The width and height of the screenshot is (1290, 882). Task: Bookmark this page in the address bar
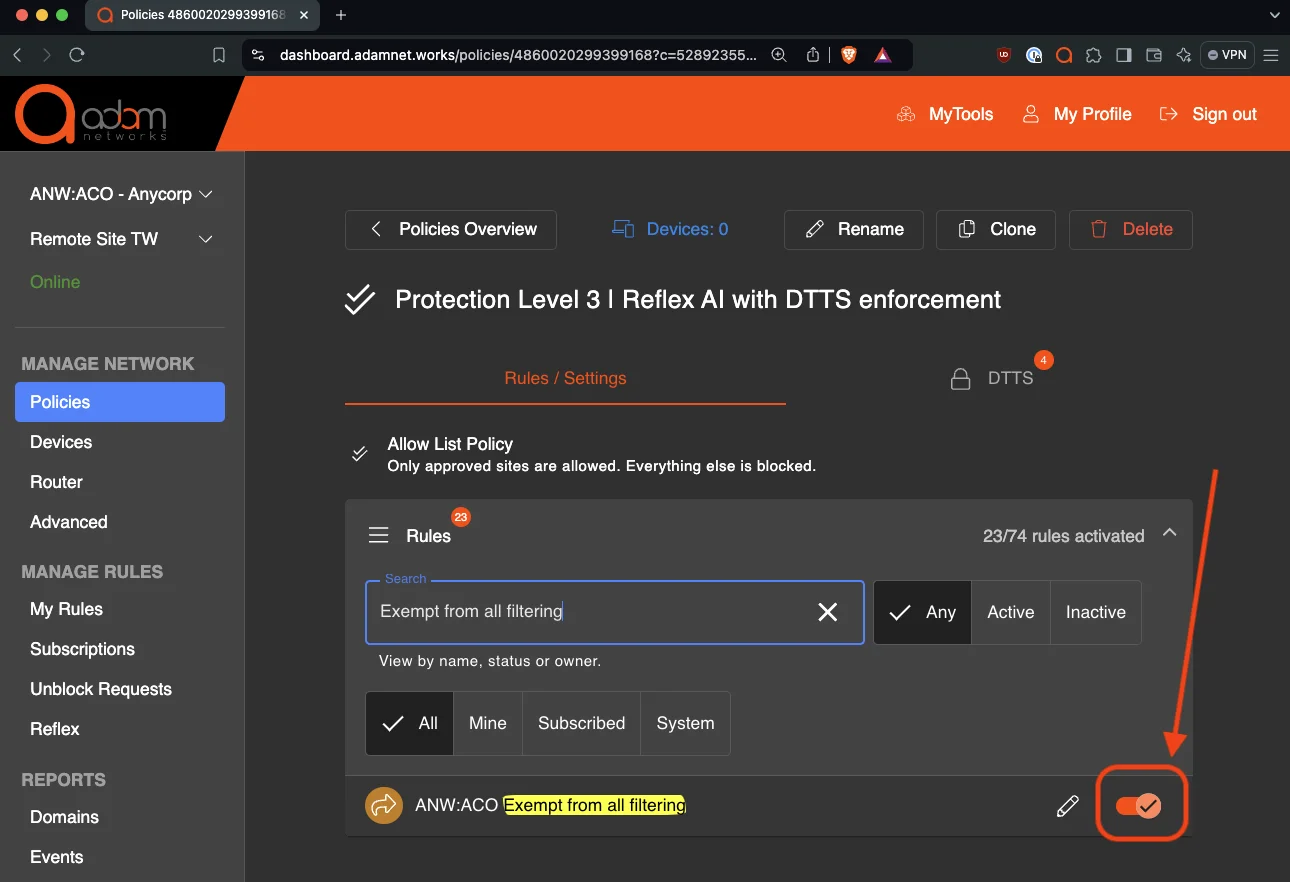point(219,55)
